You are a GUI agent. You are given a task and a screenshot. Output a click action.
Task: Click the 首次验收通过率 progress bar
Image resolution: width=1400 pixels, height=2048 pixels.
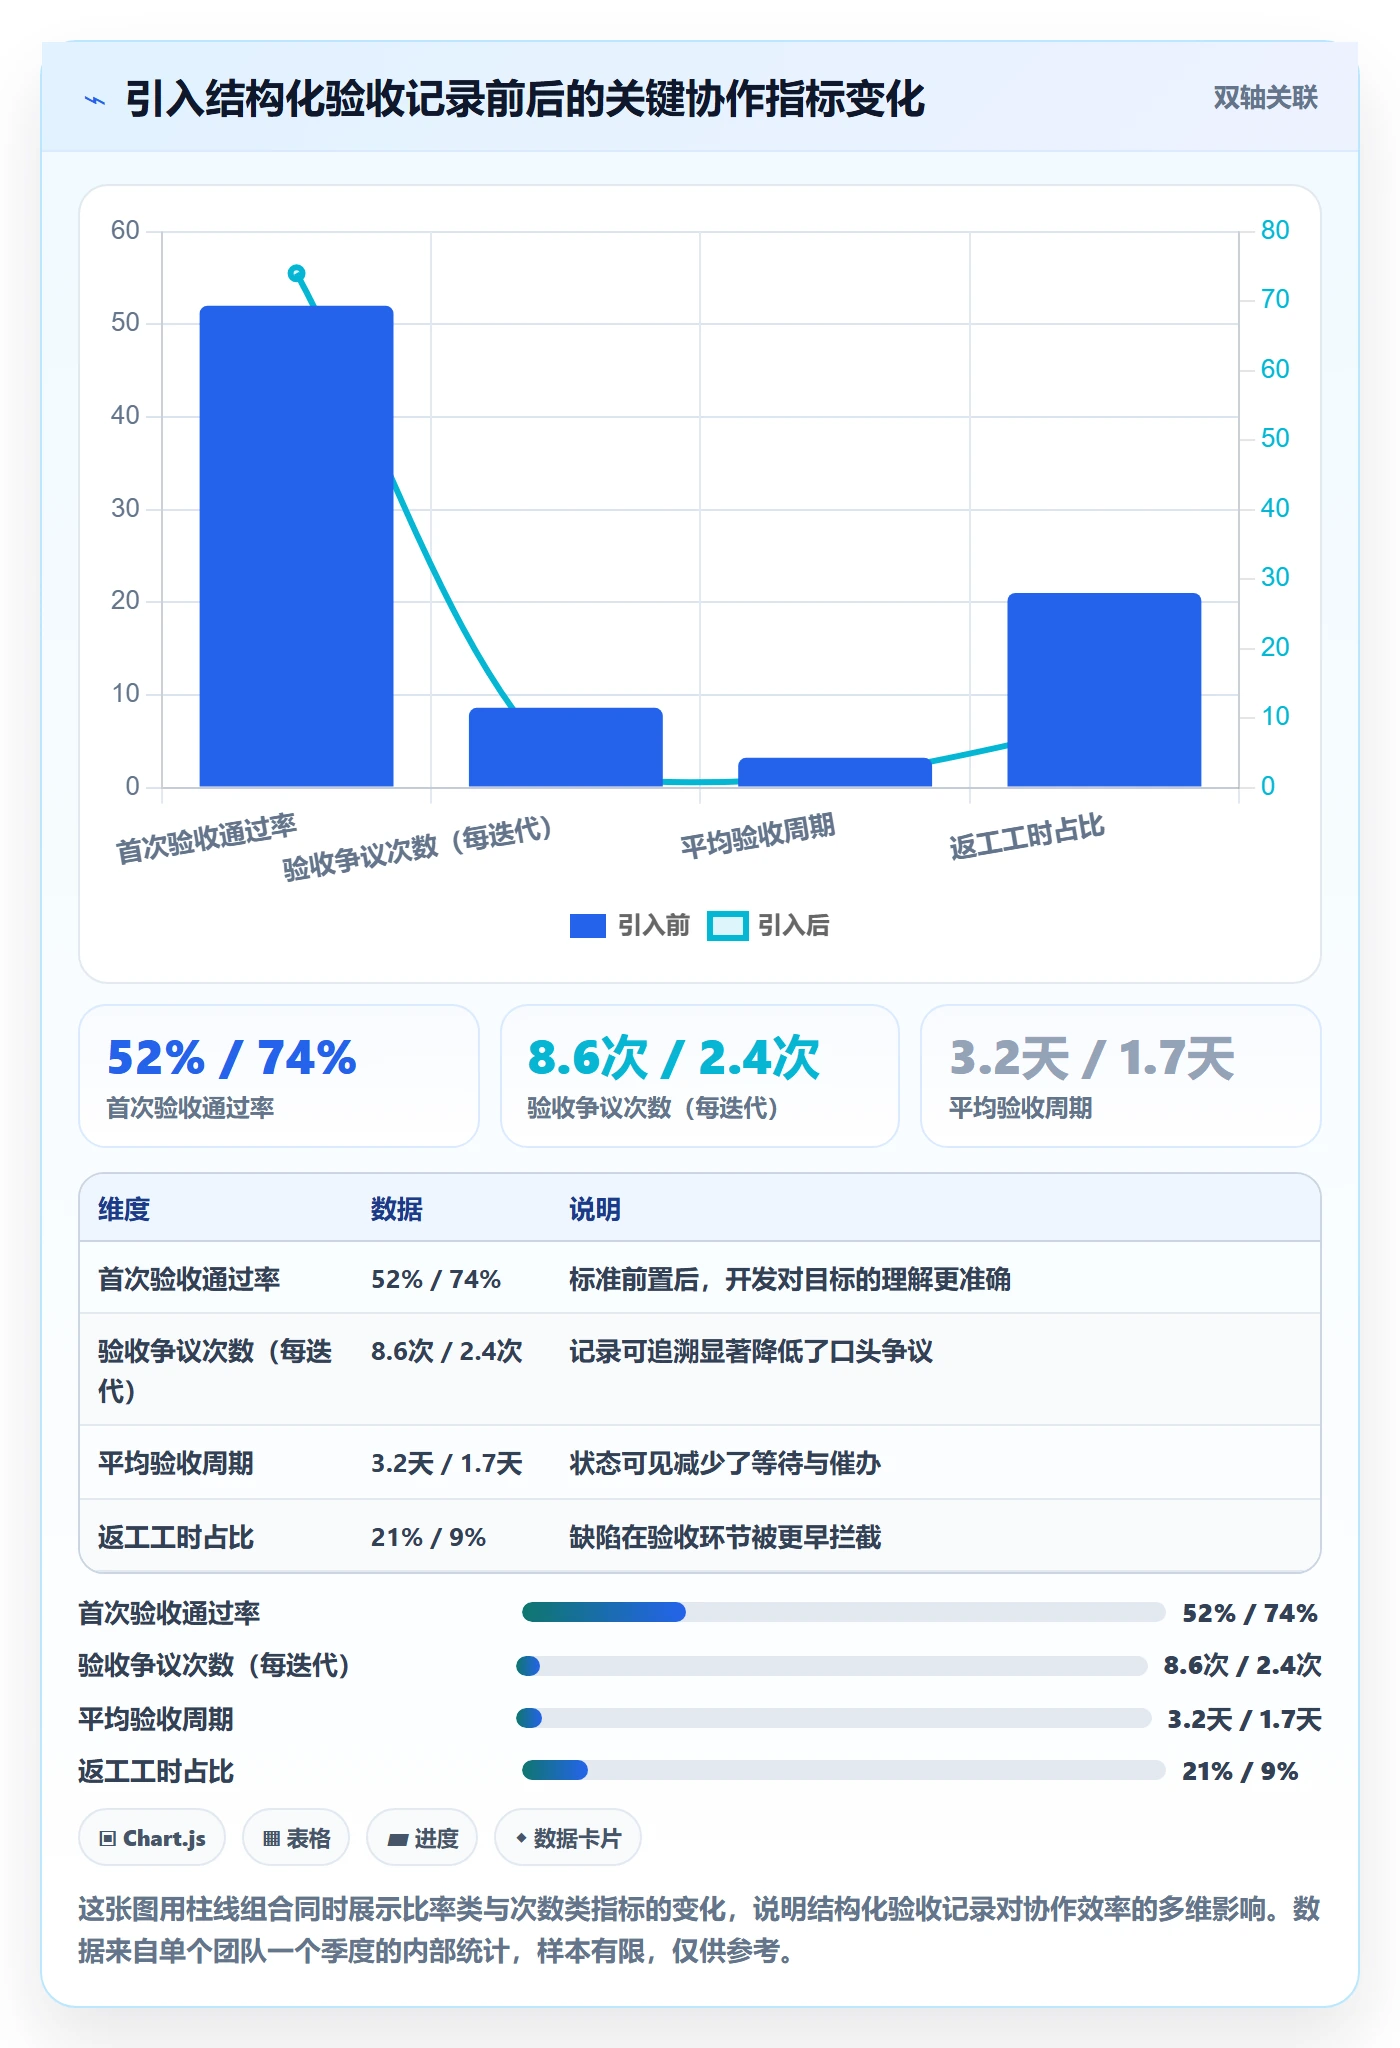click(x=844, y=1612)
